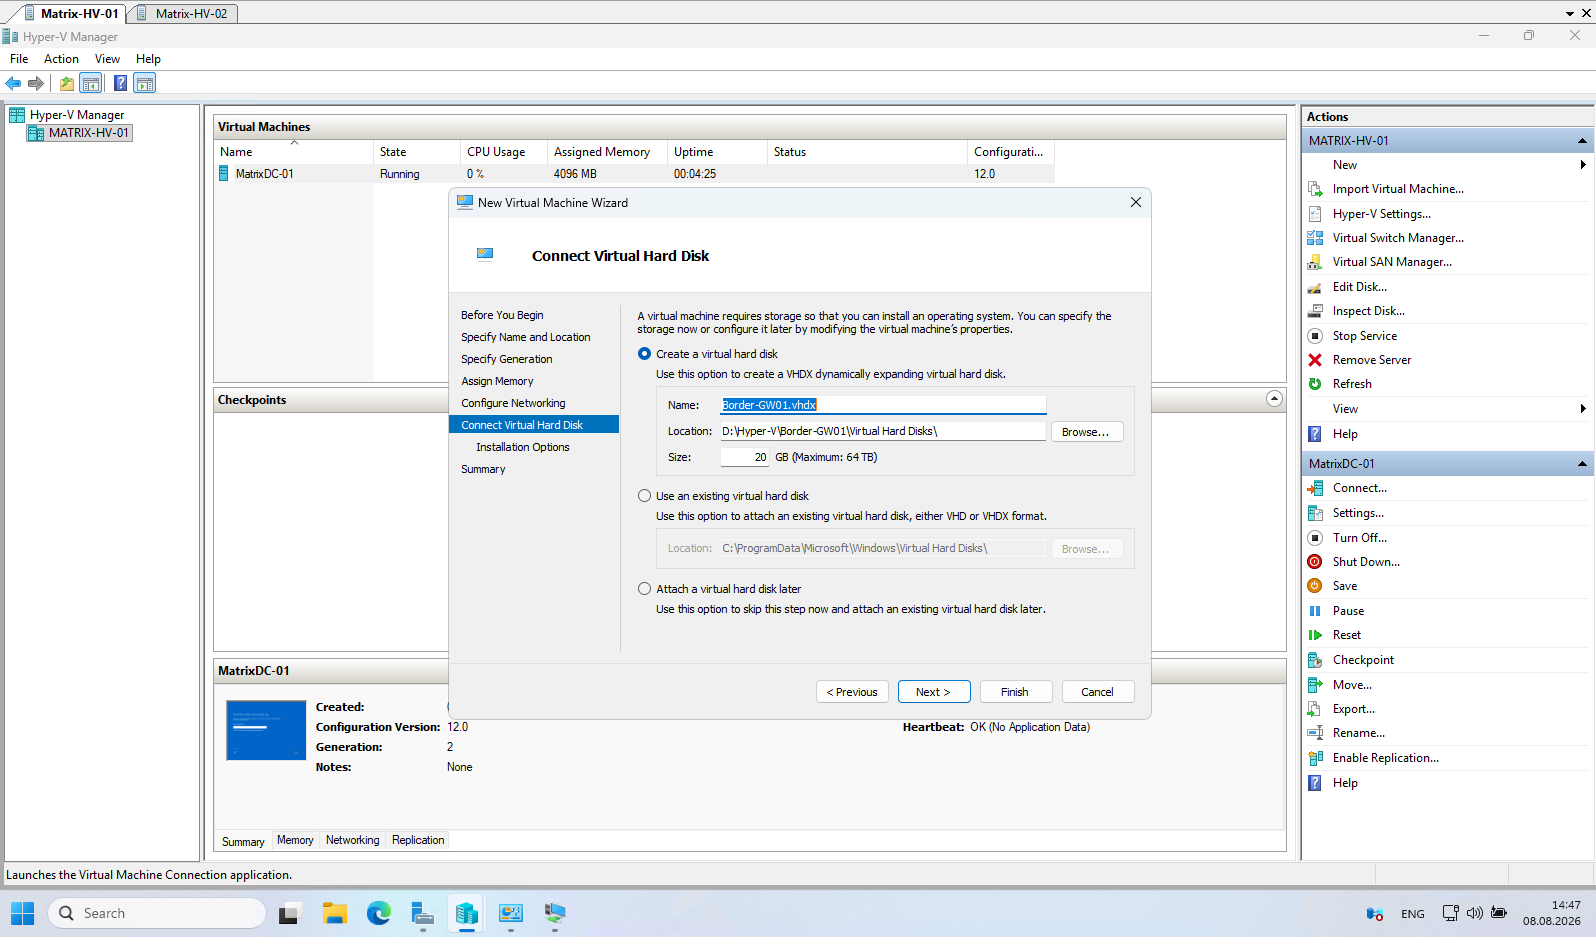This screenshot has height=937, width=1596.
Task: Click Export action for MatrixDC-01
Action: click(1353, 709)
